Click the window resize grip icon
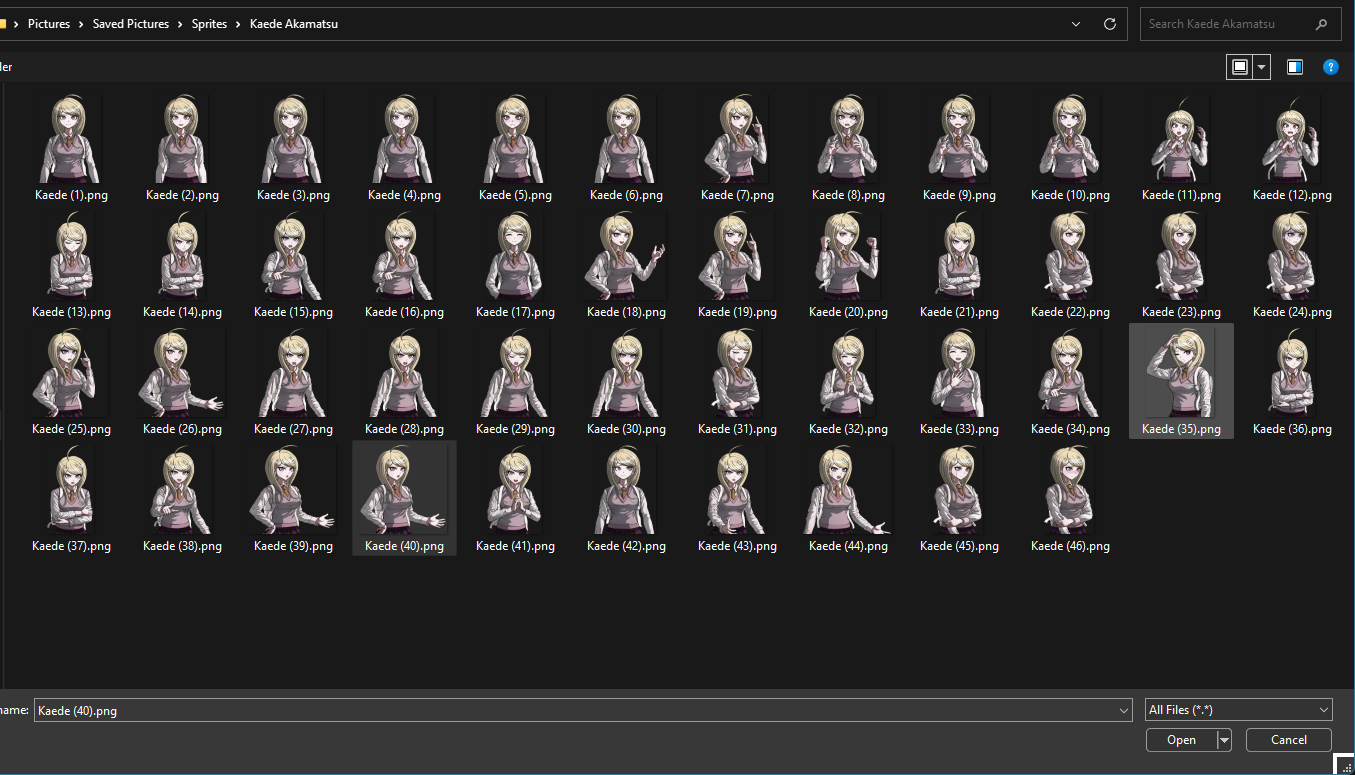This screenshot has height=775, width=1355. [1345, 765]
